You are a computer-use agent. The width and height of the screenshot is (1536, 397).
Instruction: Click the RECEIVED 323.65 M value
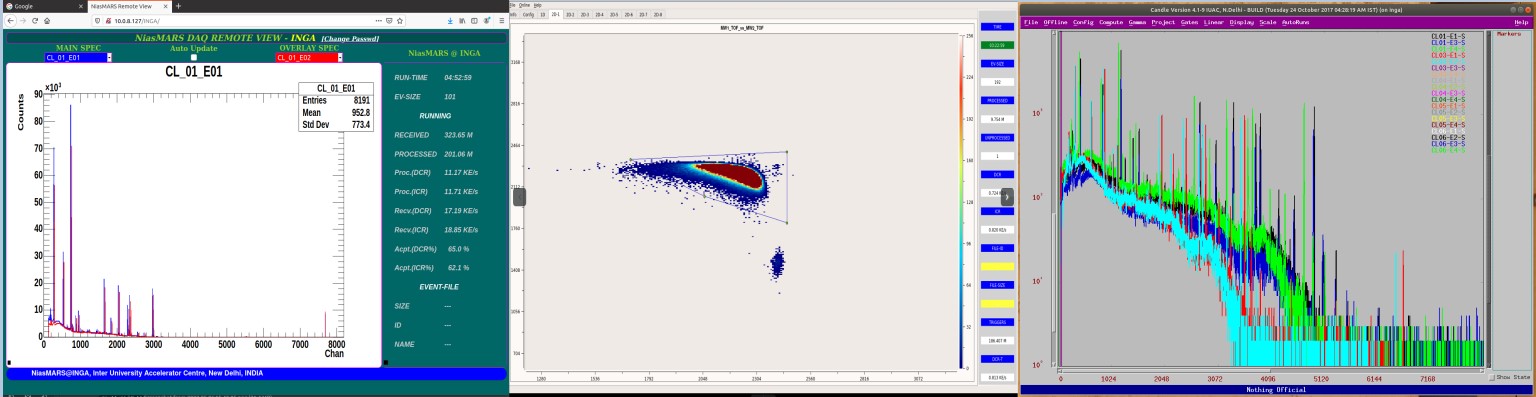459,134
